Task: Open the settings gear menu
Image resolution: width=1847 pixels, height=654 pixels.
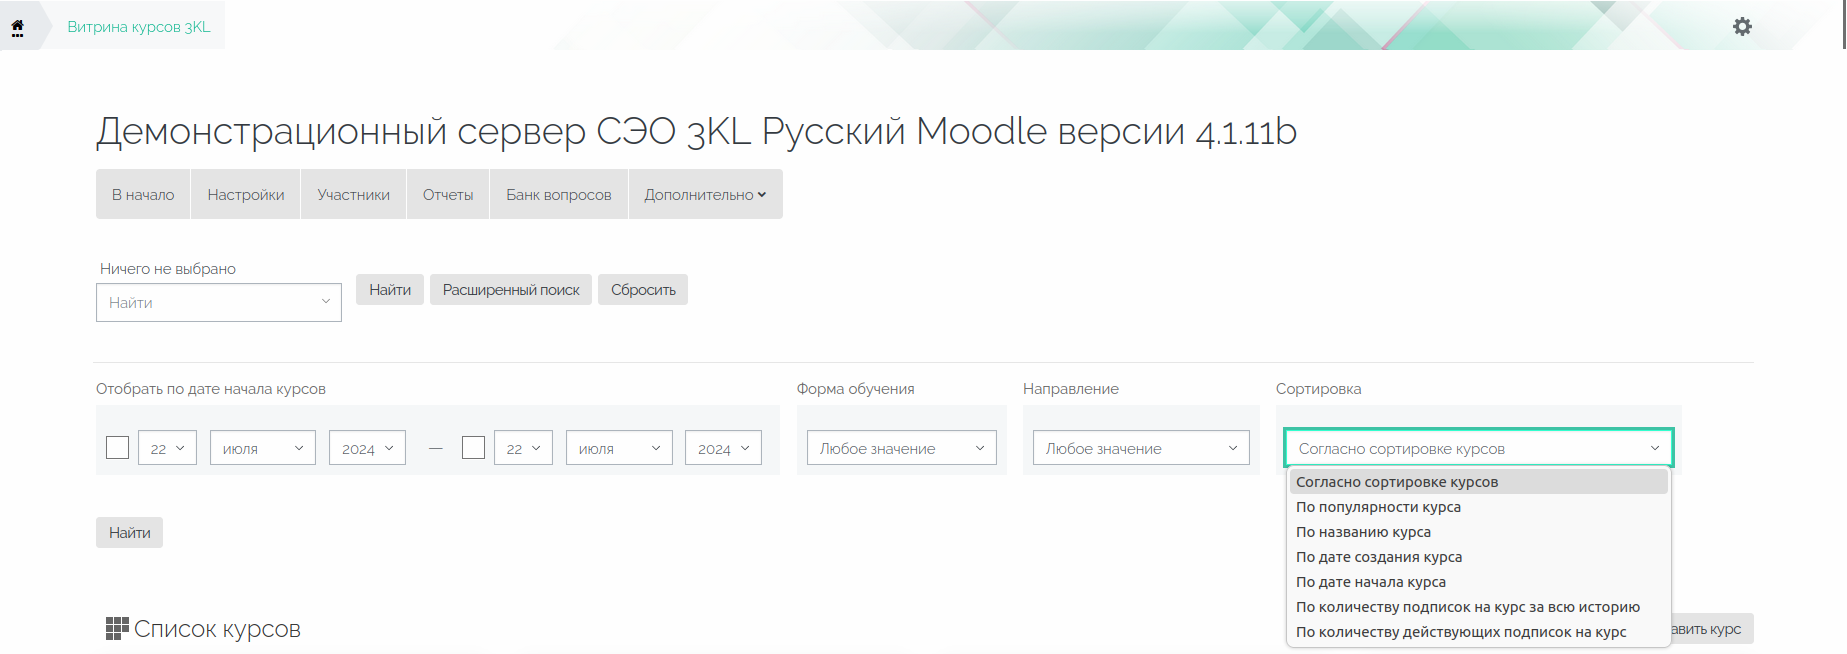Action: pyautogui.click(x=1742, y=27)
